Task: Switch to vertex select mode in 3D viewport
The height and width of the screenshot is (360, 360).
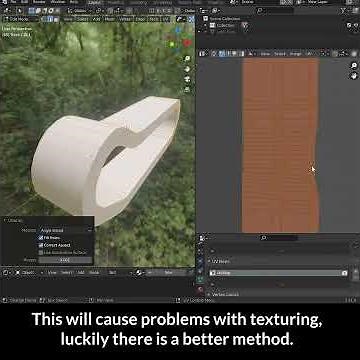Action: tap(44, 19)
